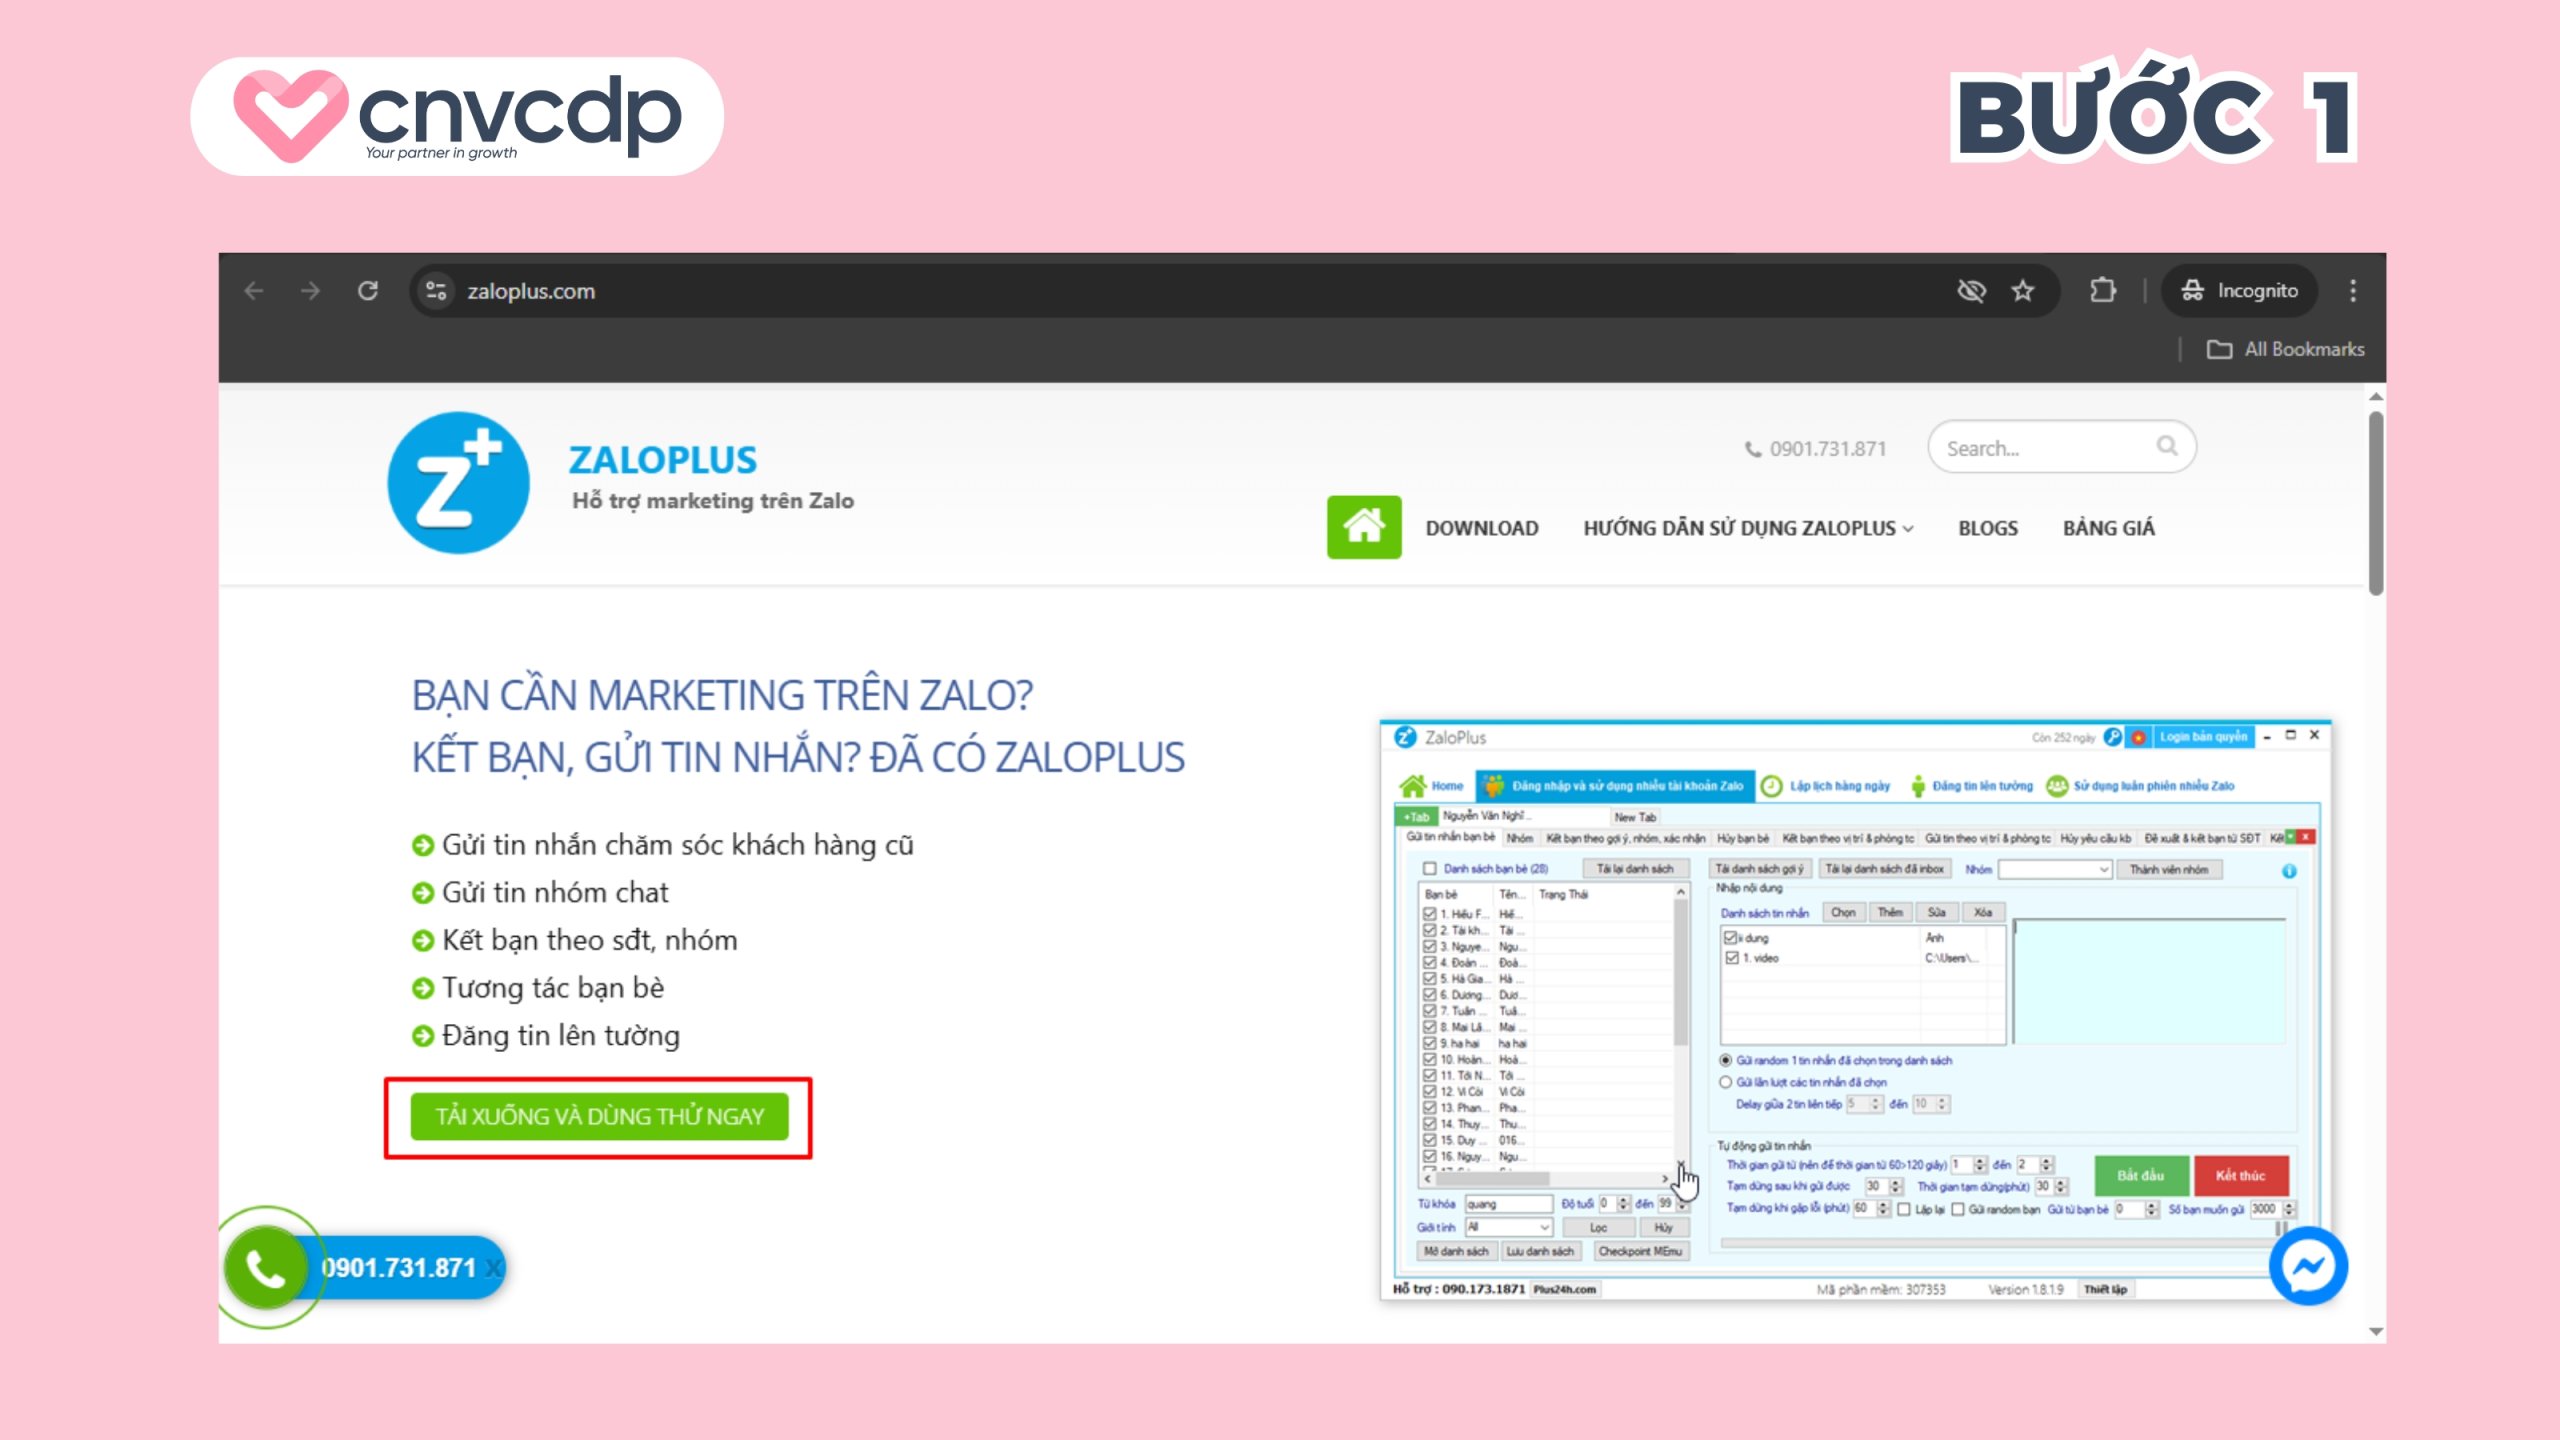2560x1440 pixels.
Task: Click the friend list horizontal scrollbar
Action: [x=1547, y=1179]
